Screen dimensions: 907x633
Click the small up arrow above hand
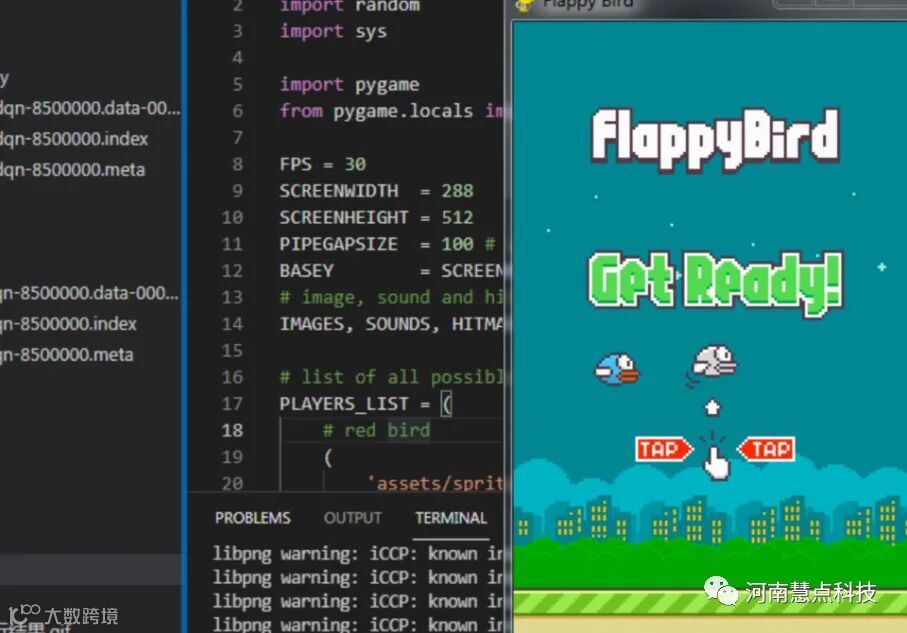(713, 407)
